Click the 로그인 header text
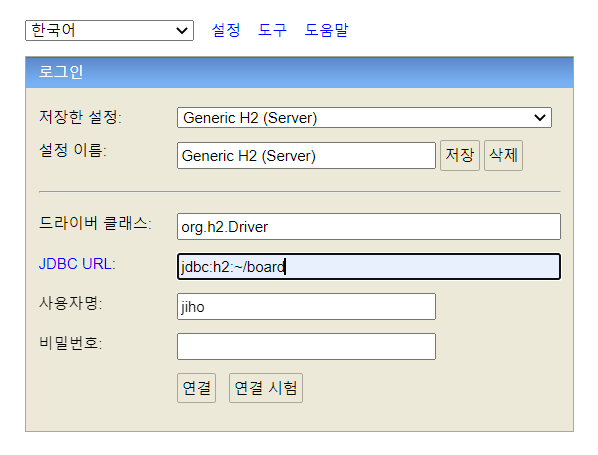Viewport: 598px width, 455px height. coord(61,72)
